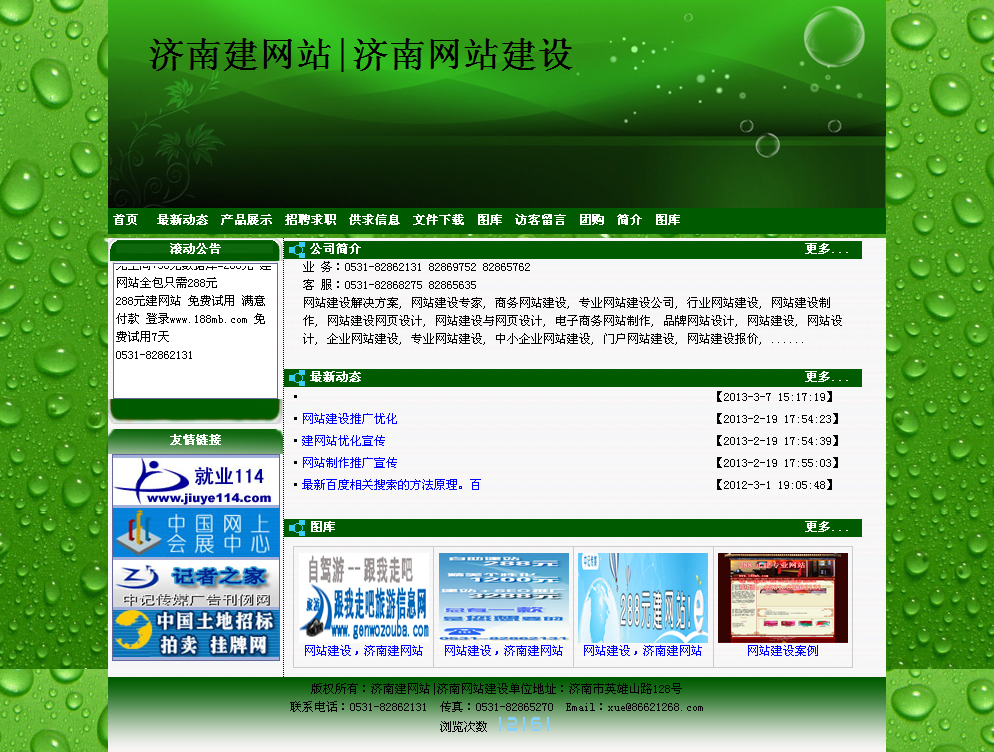The image size is (994, 752).
Task: Click the 就业114 banner logo
Action: (195, 482)
